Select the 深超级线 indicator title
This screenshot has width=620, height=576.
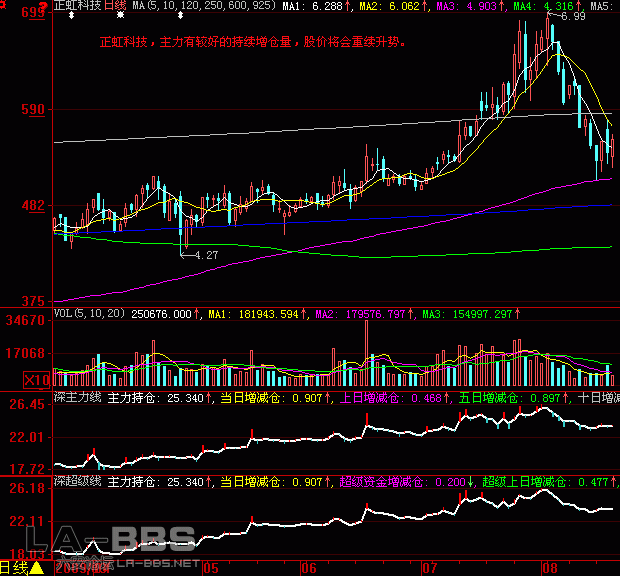pos(76,483)
